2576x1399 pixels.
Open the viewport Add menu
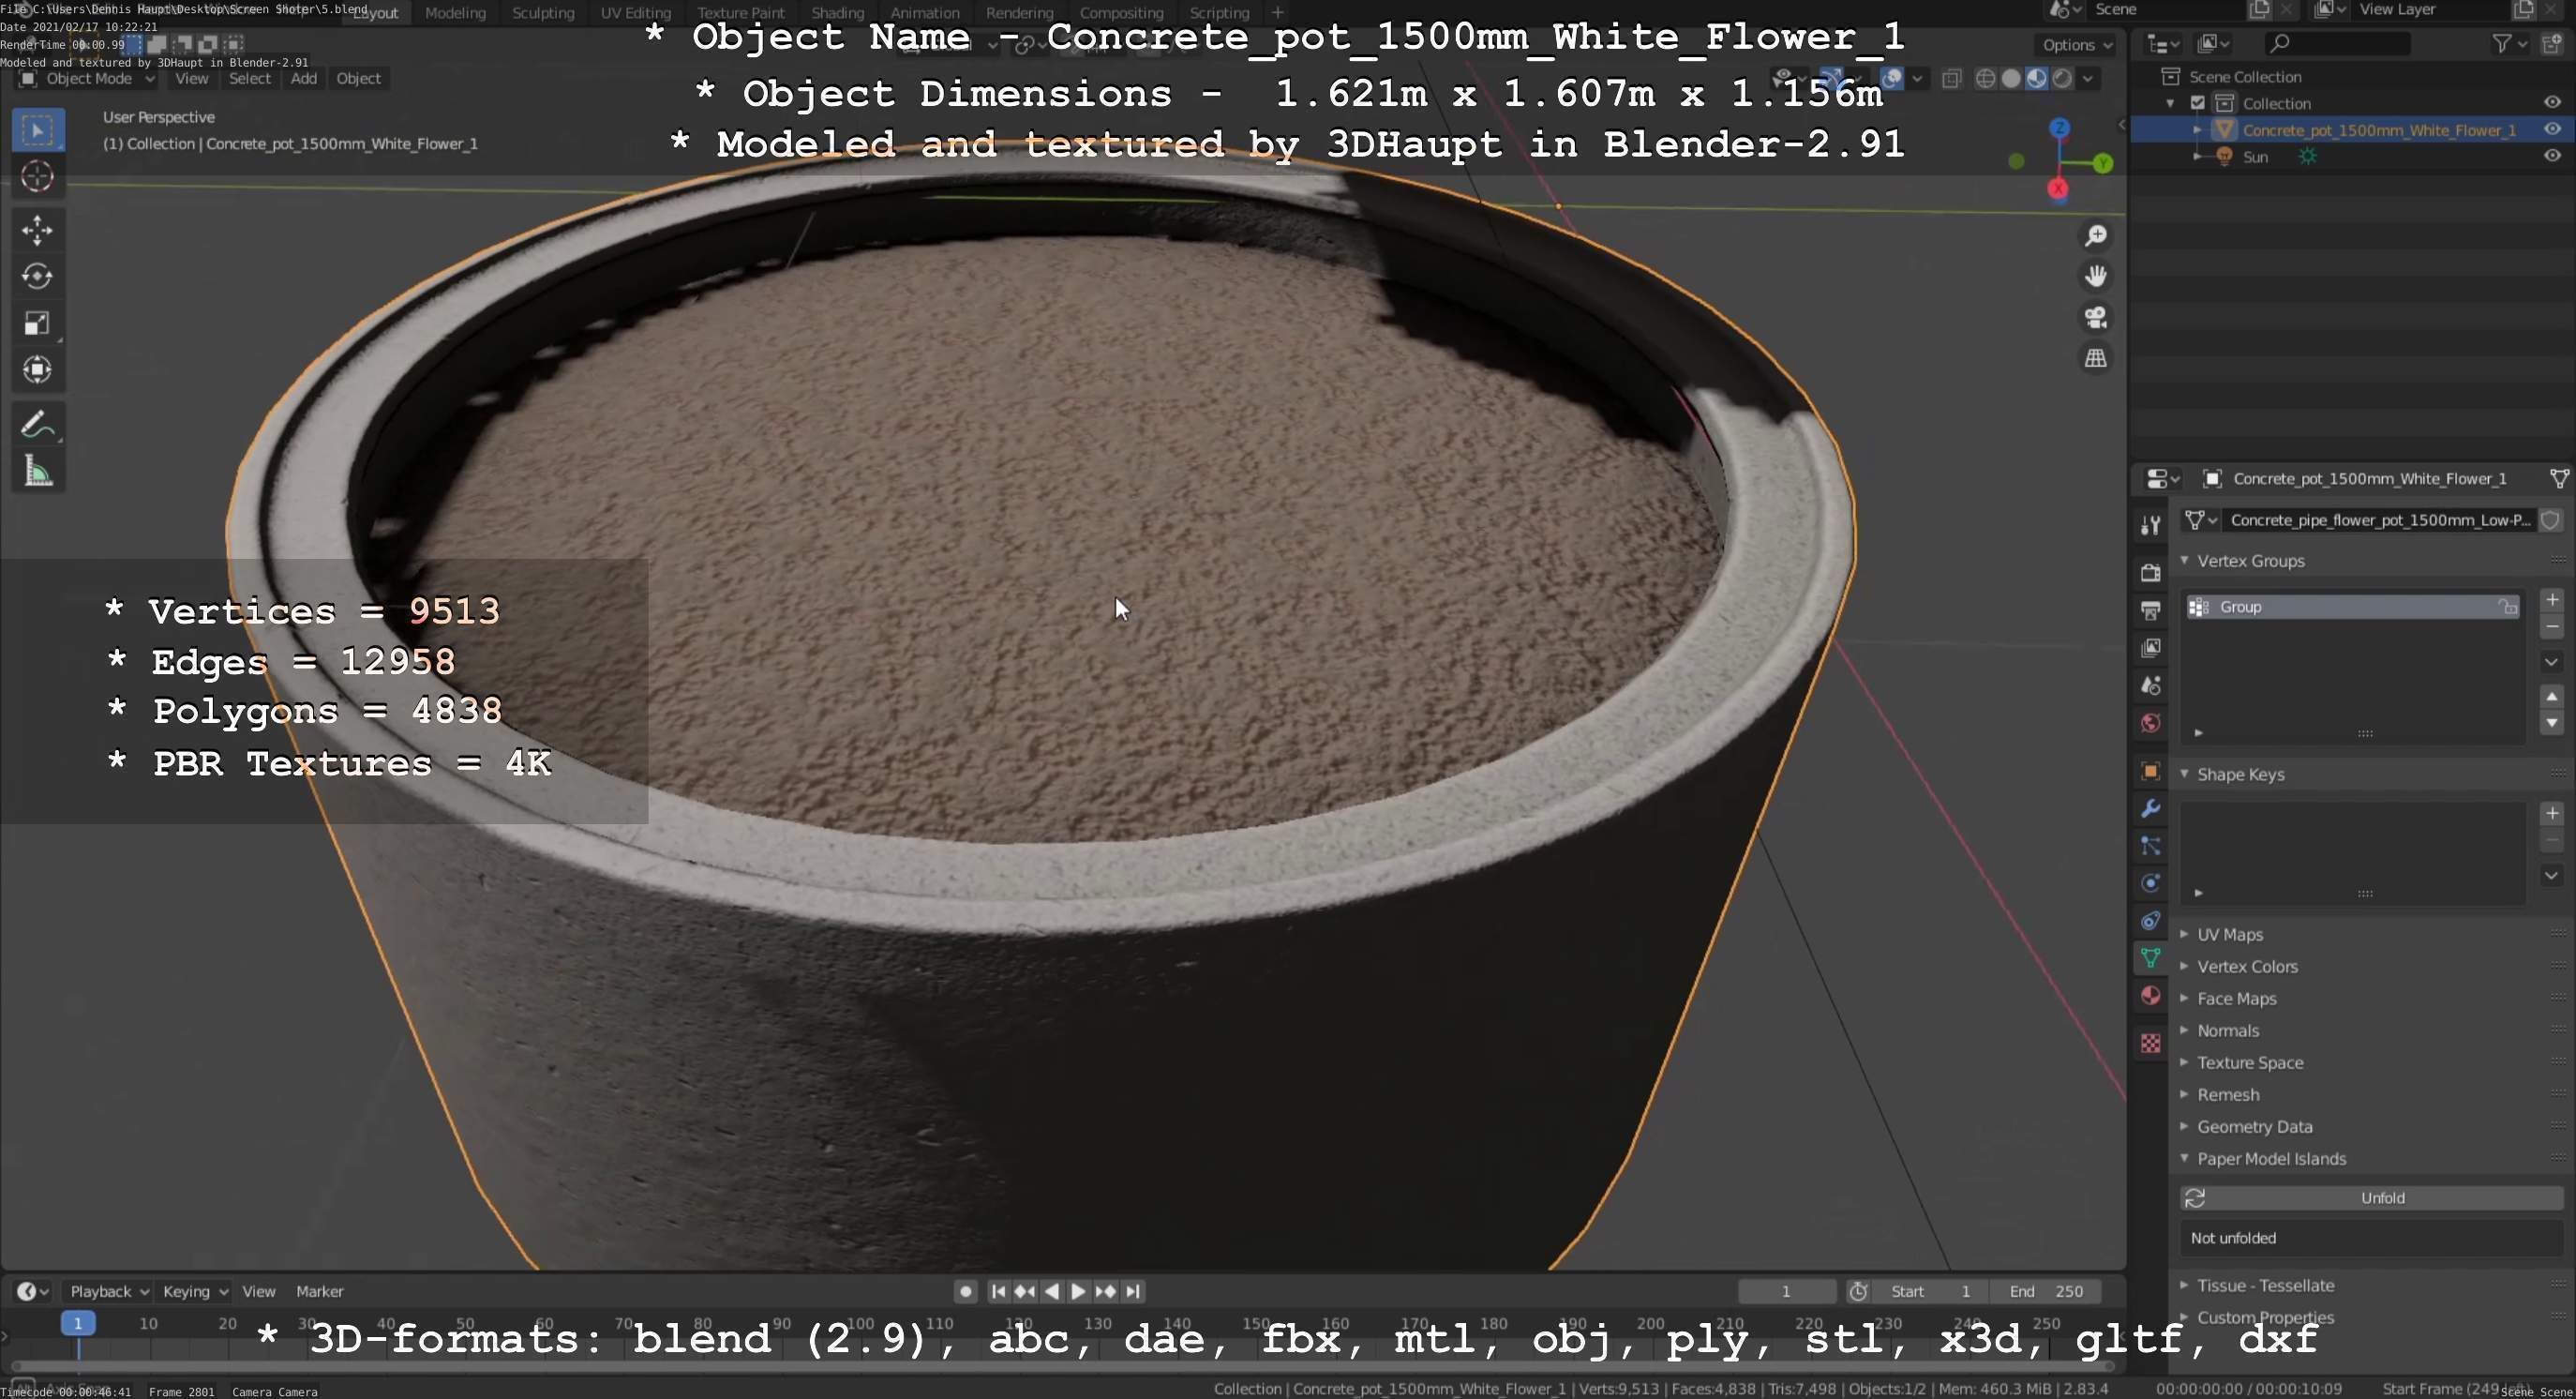(304, 79)
